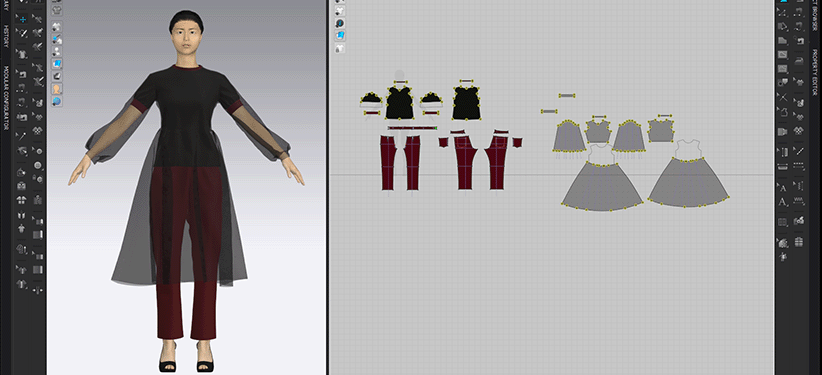This screenshot has height=375, width=822.
Task: Select the leftmost maroon pant leg pattern
Action: point(387,163)
